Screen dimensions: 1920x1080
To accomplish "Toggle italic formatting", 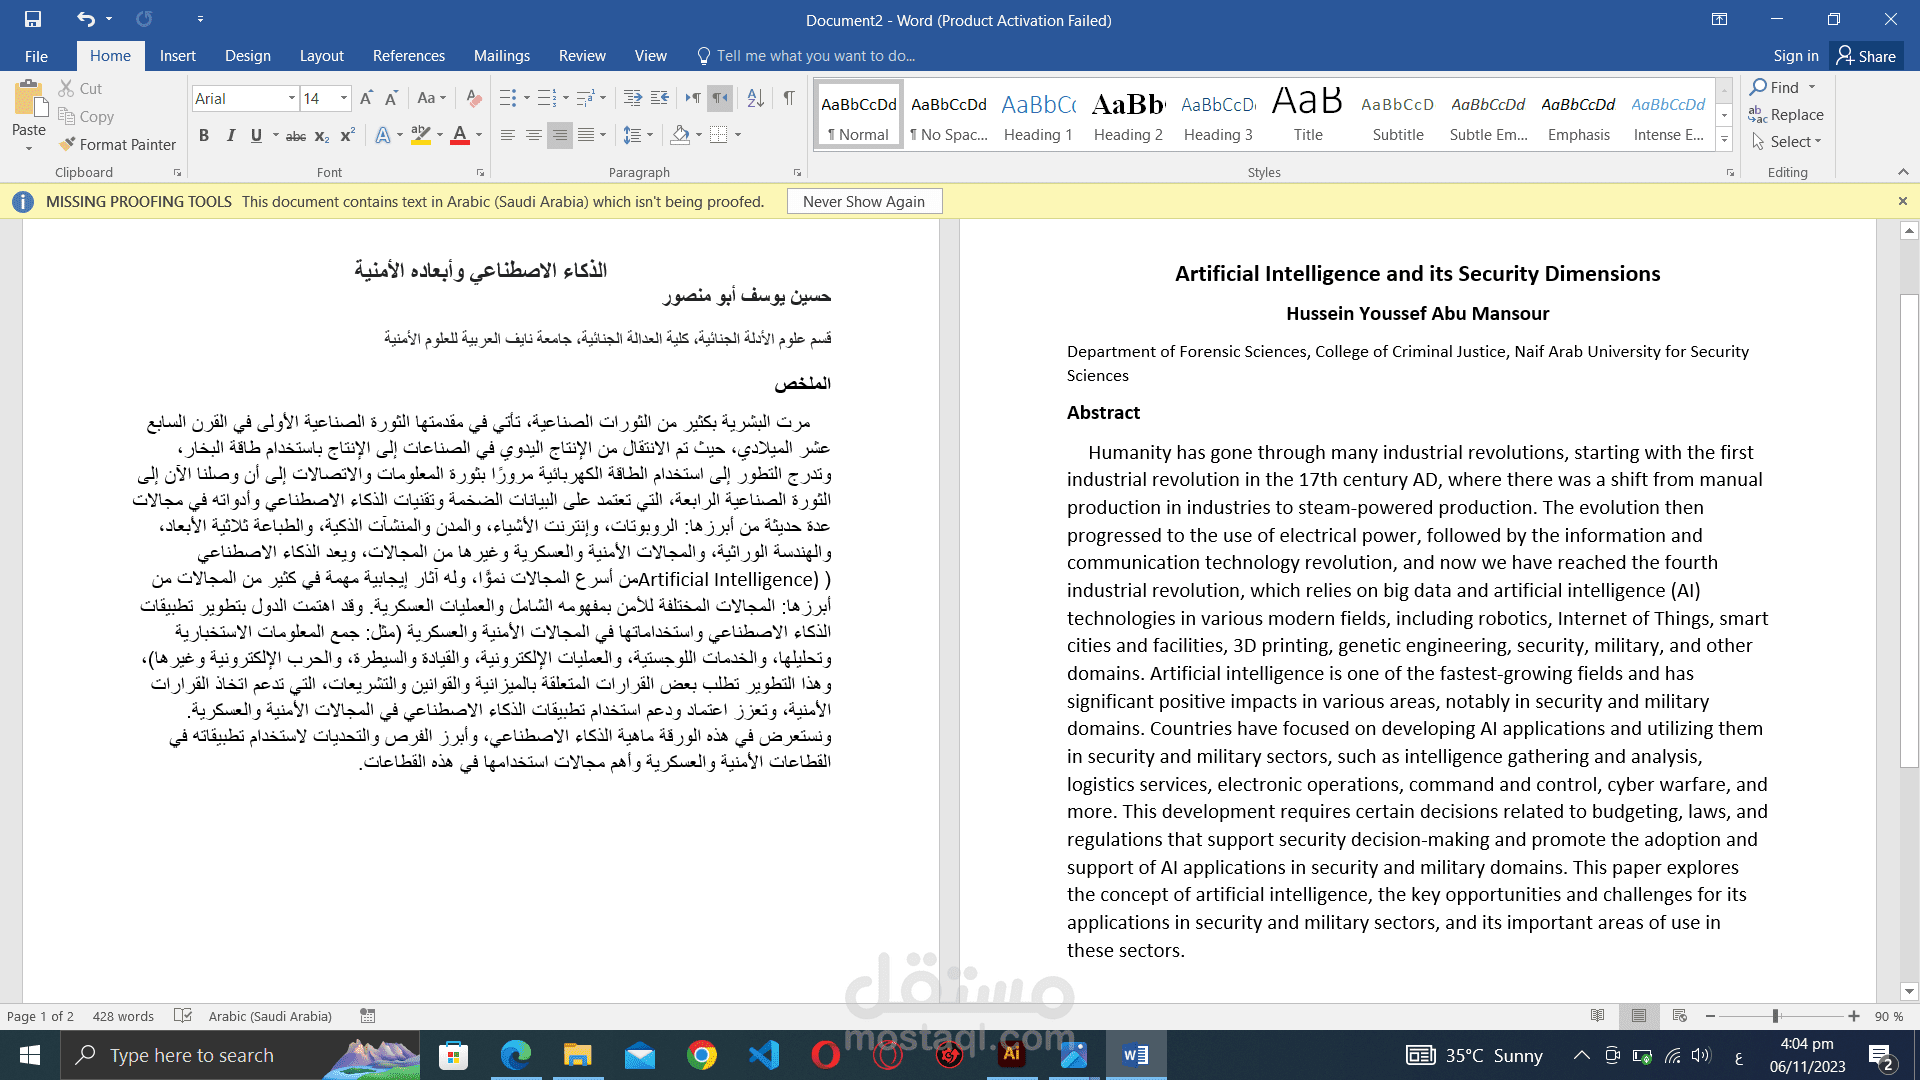I will (231, 135).
